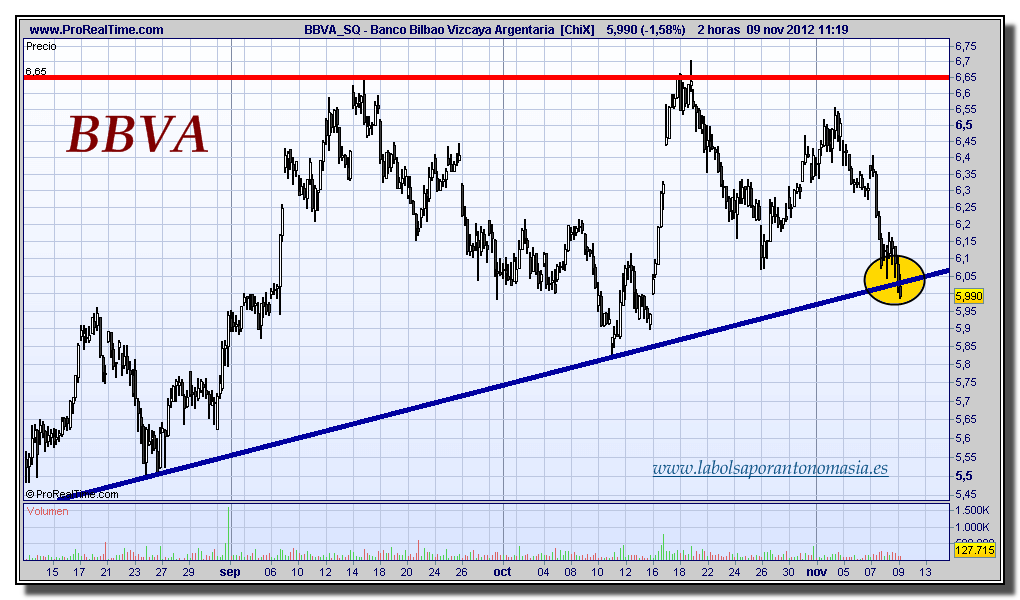Click the bold 6,5 price axis label
The image size is (1020, 600).
[964, 125]
